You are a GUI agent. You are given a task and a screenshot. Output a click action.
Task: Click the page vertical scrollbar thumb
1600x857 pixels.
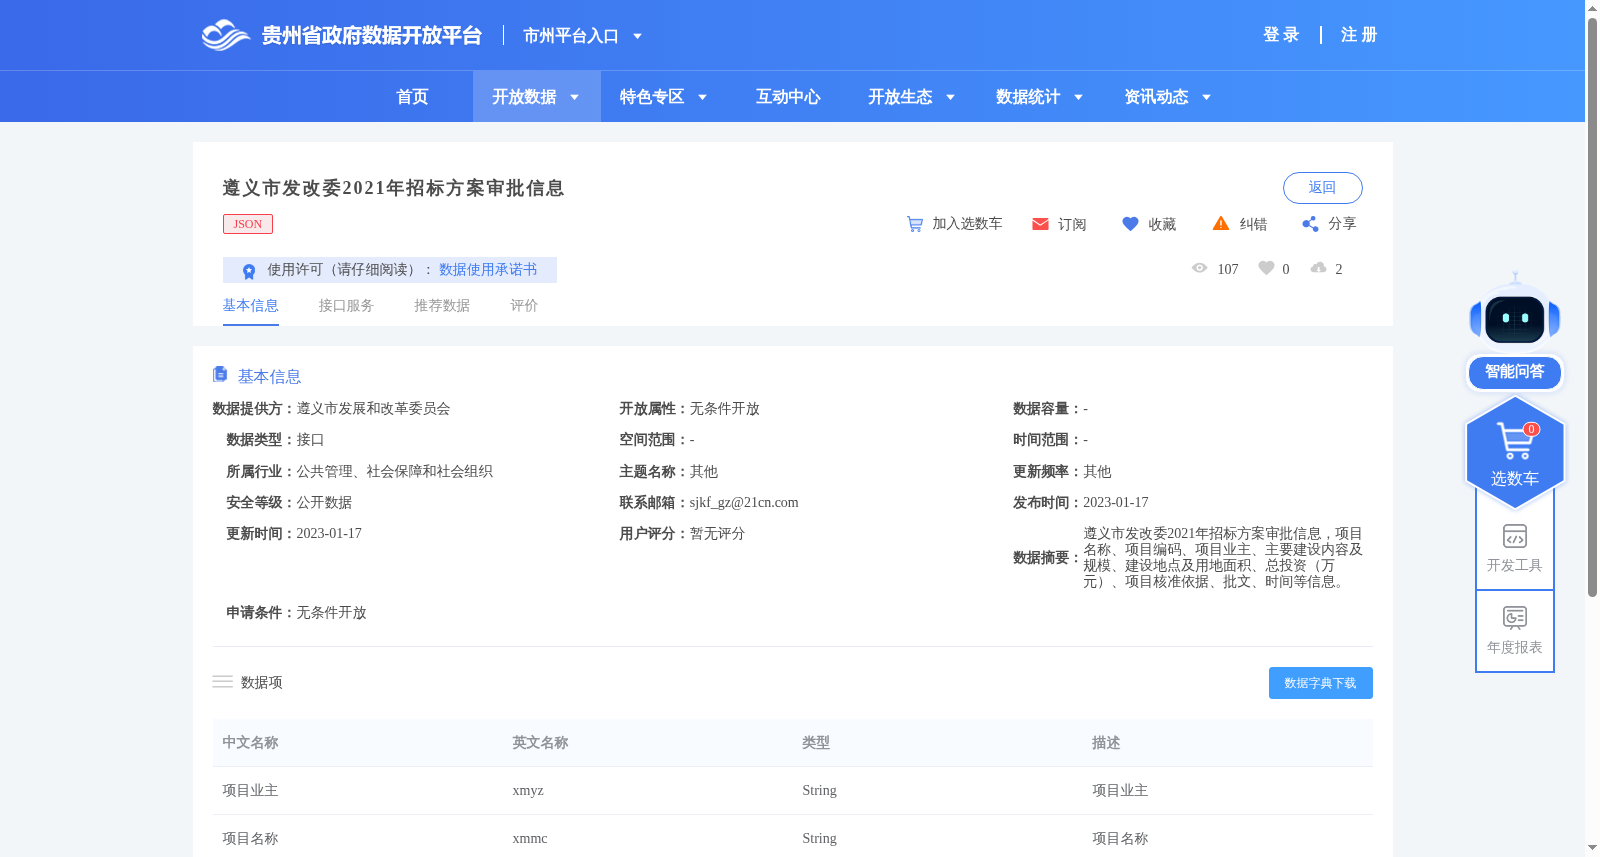(x=1592, y=307)
